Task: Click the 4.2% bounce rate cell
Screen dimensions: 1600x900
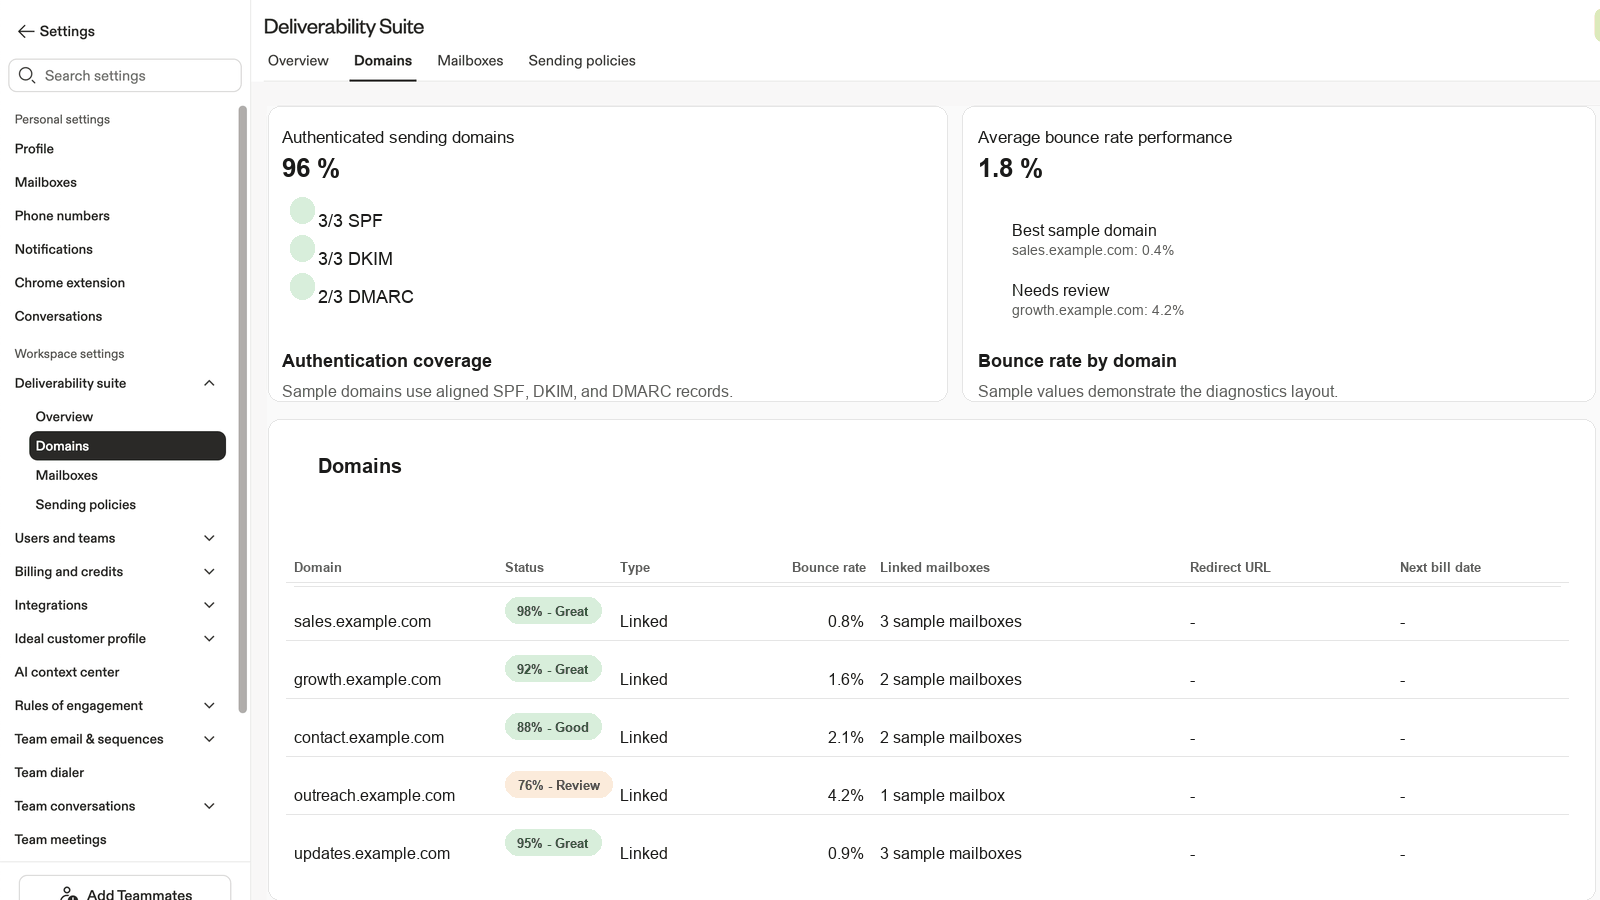Action: (x=846, y=795)
